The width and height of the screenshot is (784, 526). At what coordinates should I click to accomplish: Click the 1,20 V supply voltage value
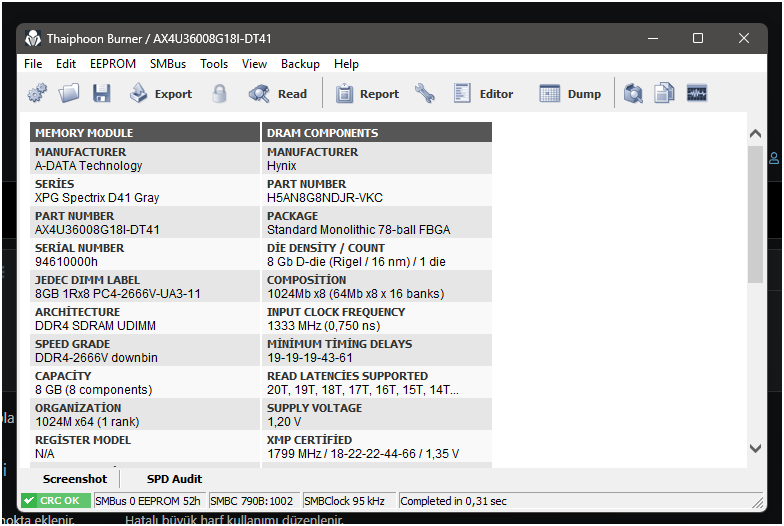click(x=284, y=422)
